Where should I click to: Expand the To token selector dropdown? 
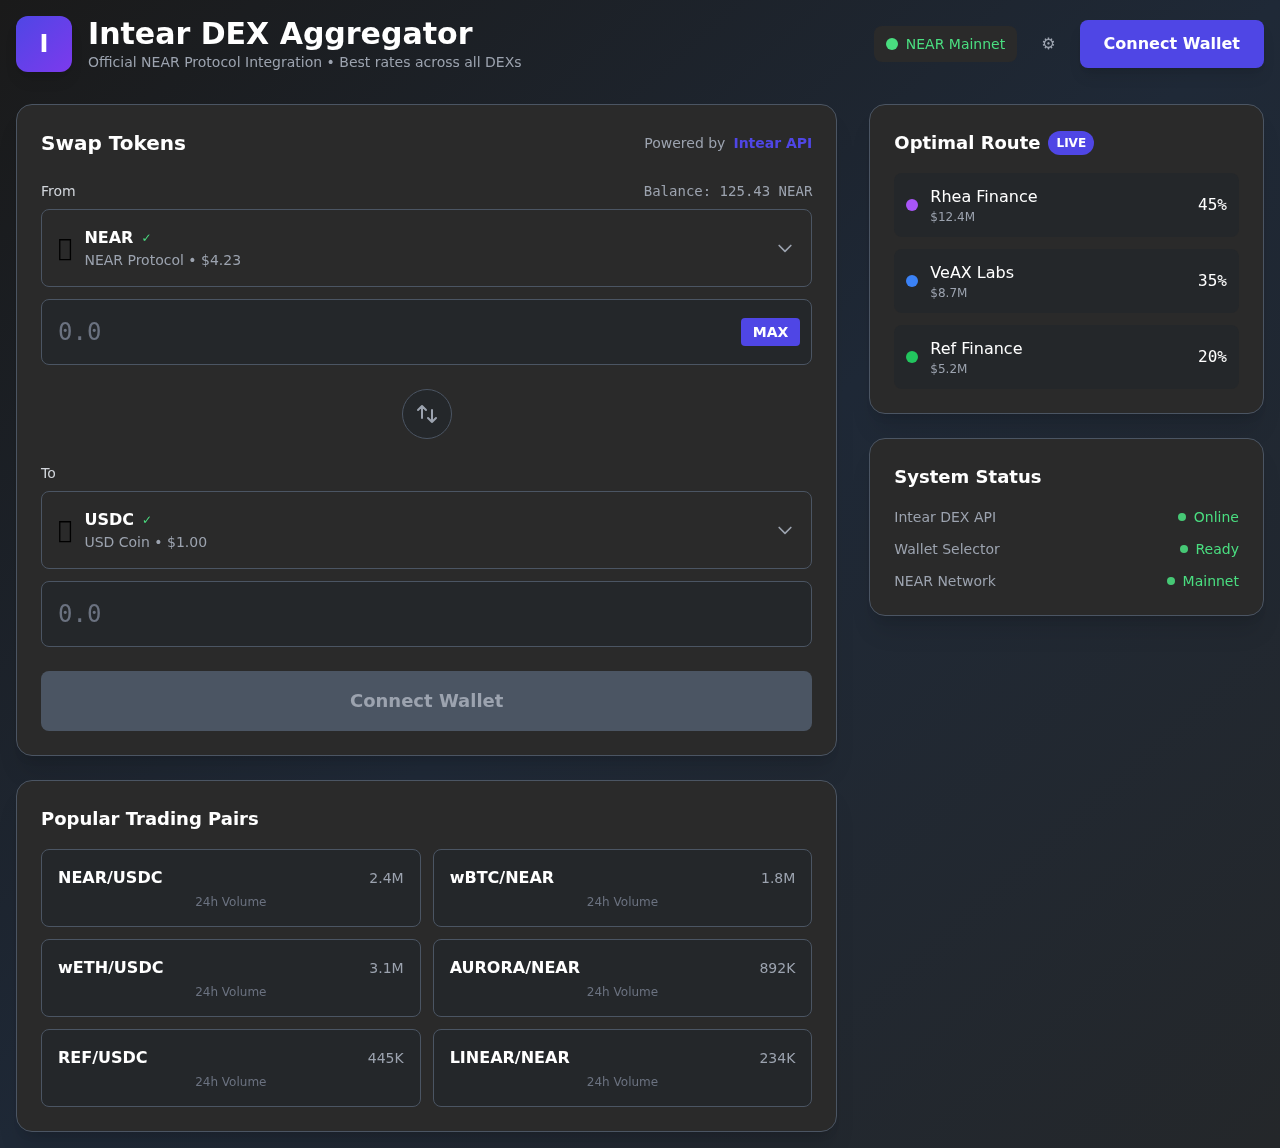tap(784, 529)
